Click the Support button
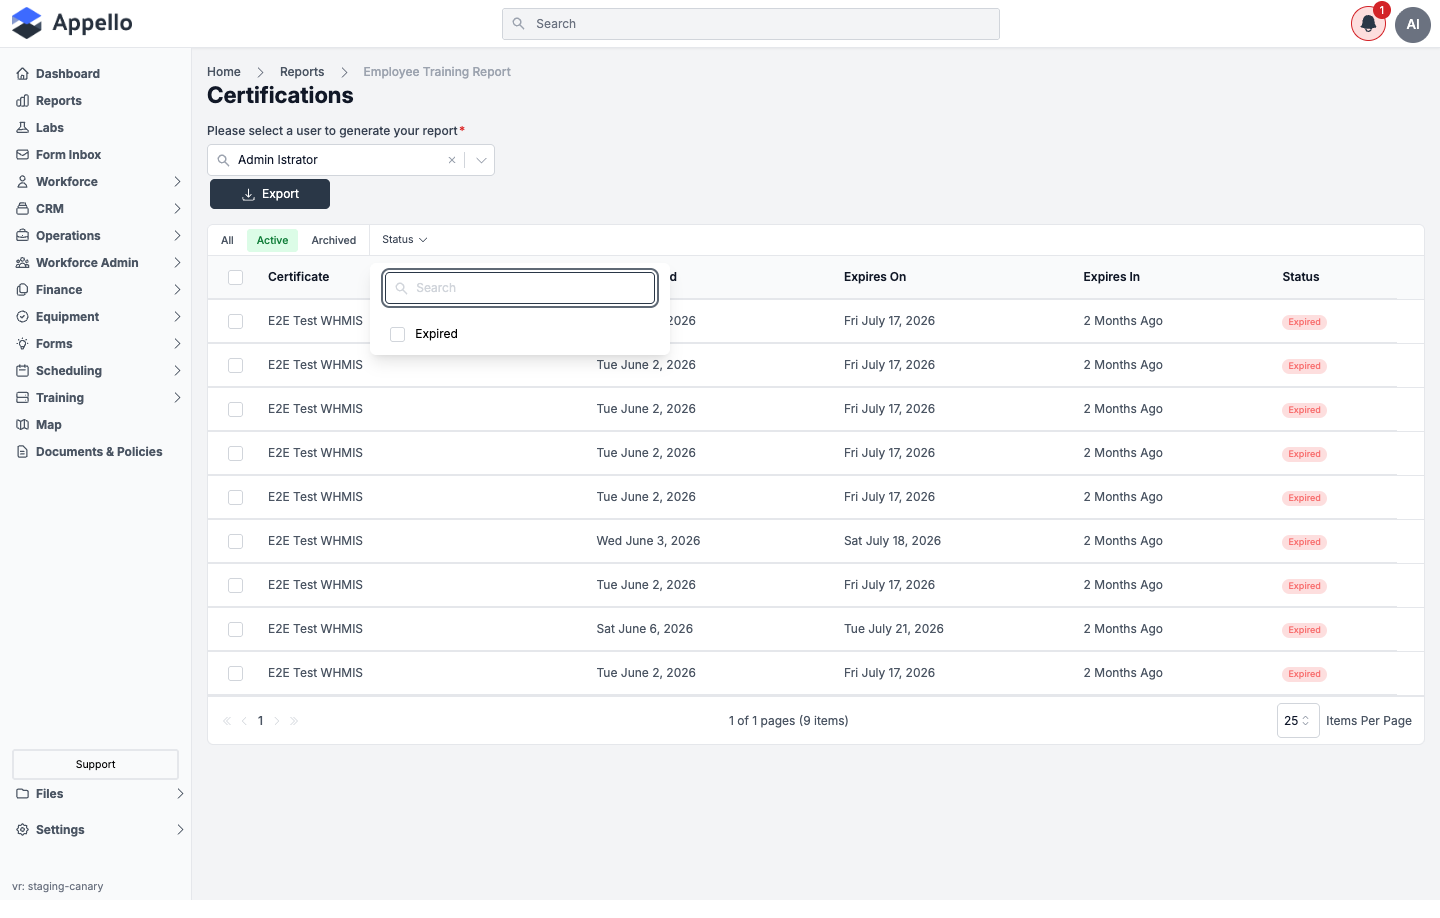 [x=95, y=764]
